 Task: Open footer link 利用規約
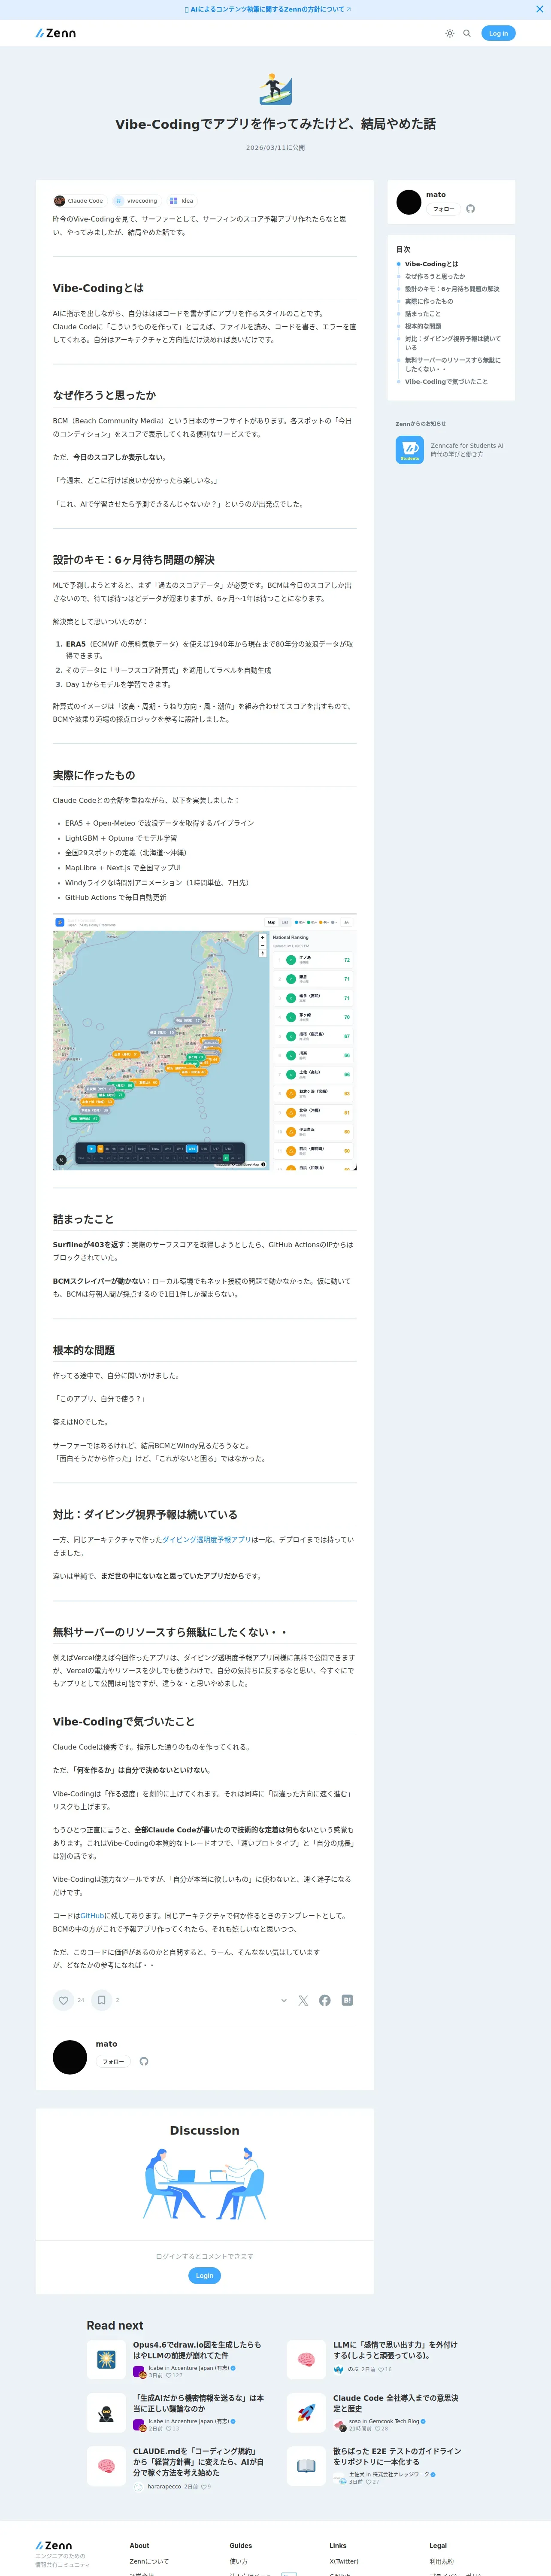point(441,2562)
